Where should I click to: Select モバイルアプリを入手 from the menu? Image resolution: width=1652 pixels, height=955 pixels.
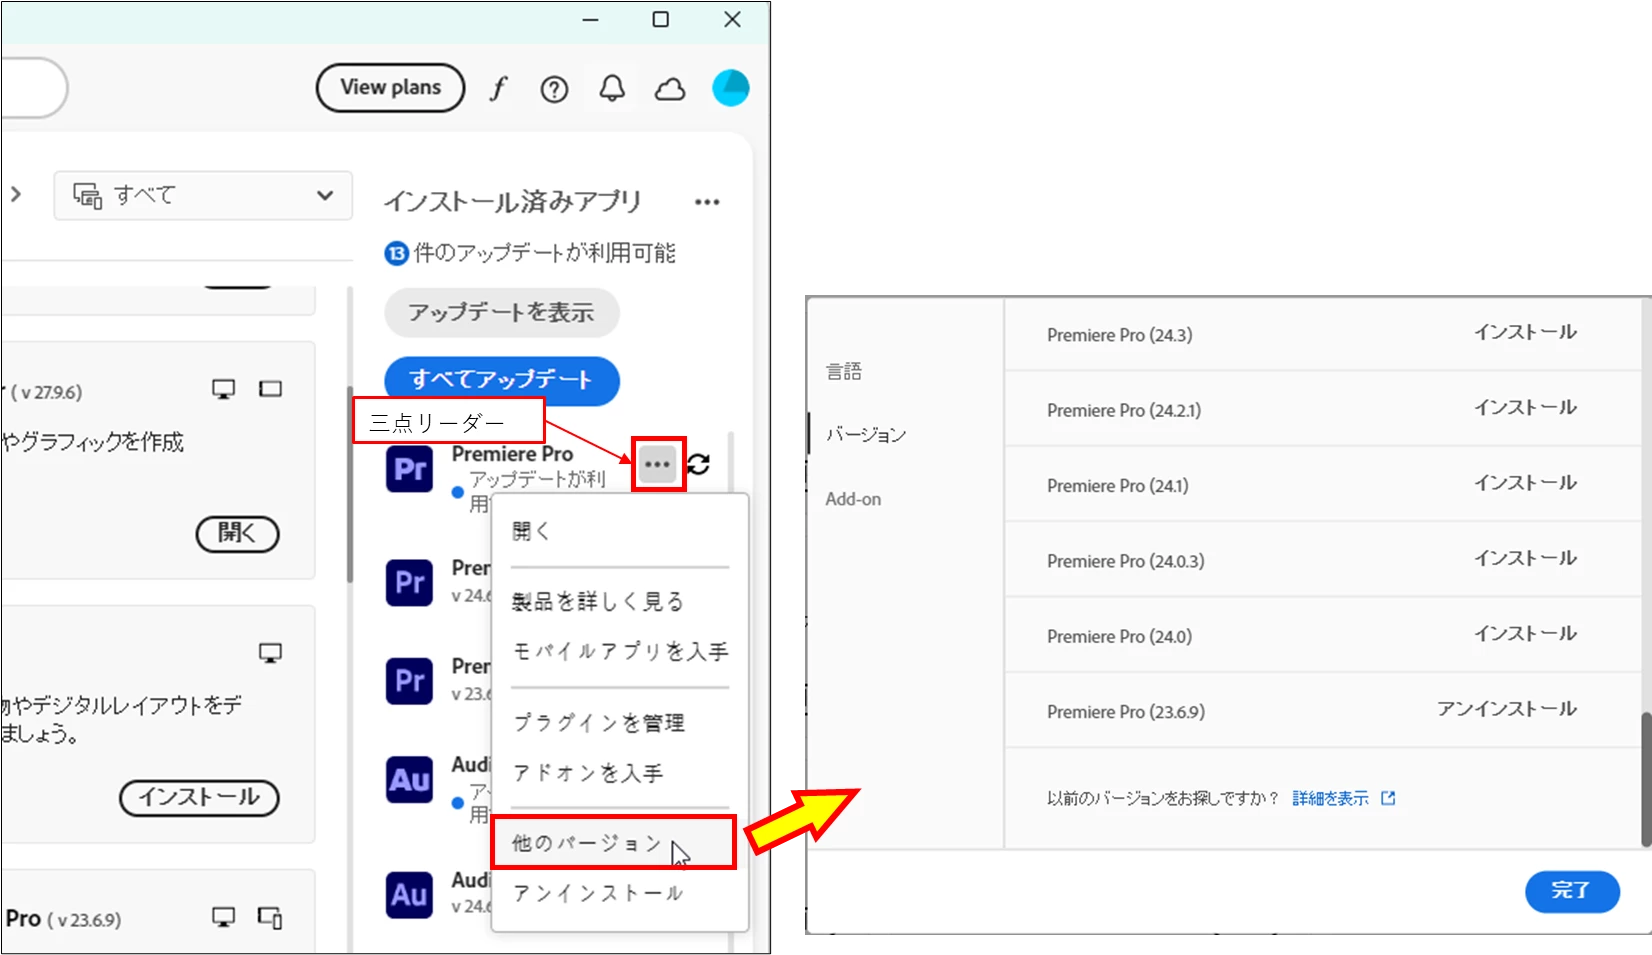pyautogui.click(x=620, y=652)
